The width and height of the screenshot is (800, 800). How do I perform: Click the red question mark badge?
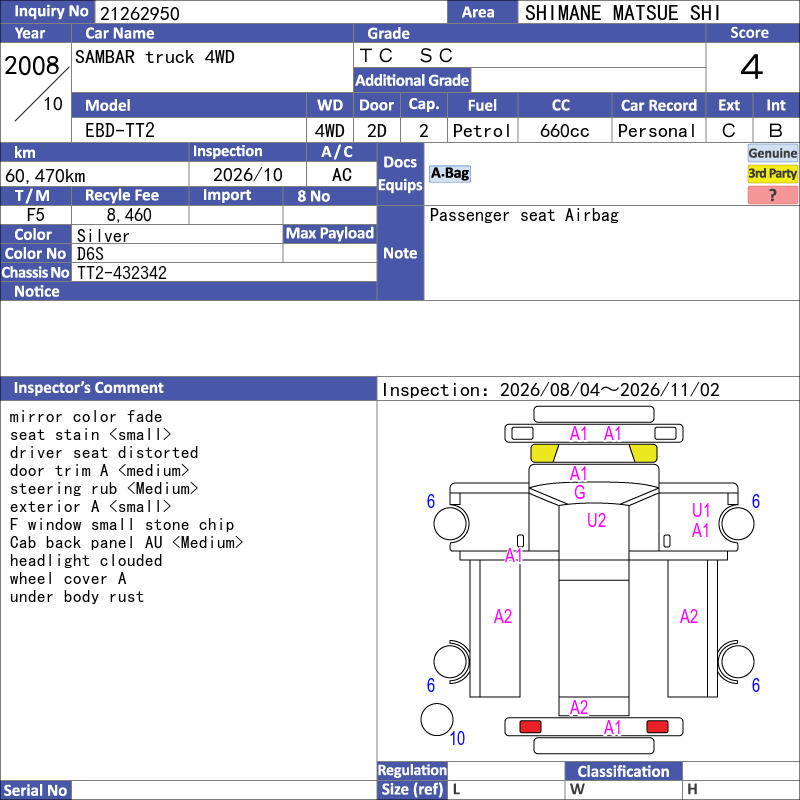pos(772,195)
